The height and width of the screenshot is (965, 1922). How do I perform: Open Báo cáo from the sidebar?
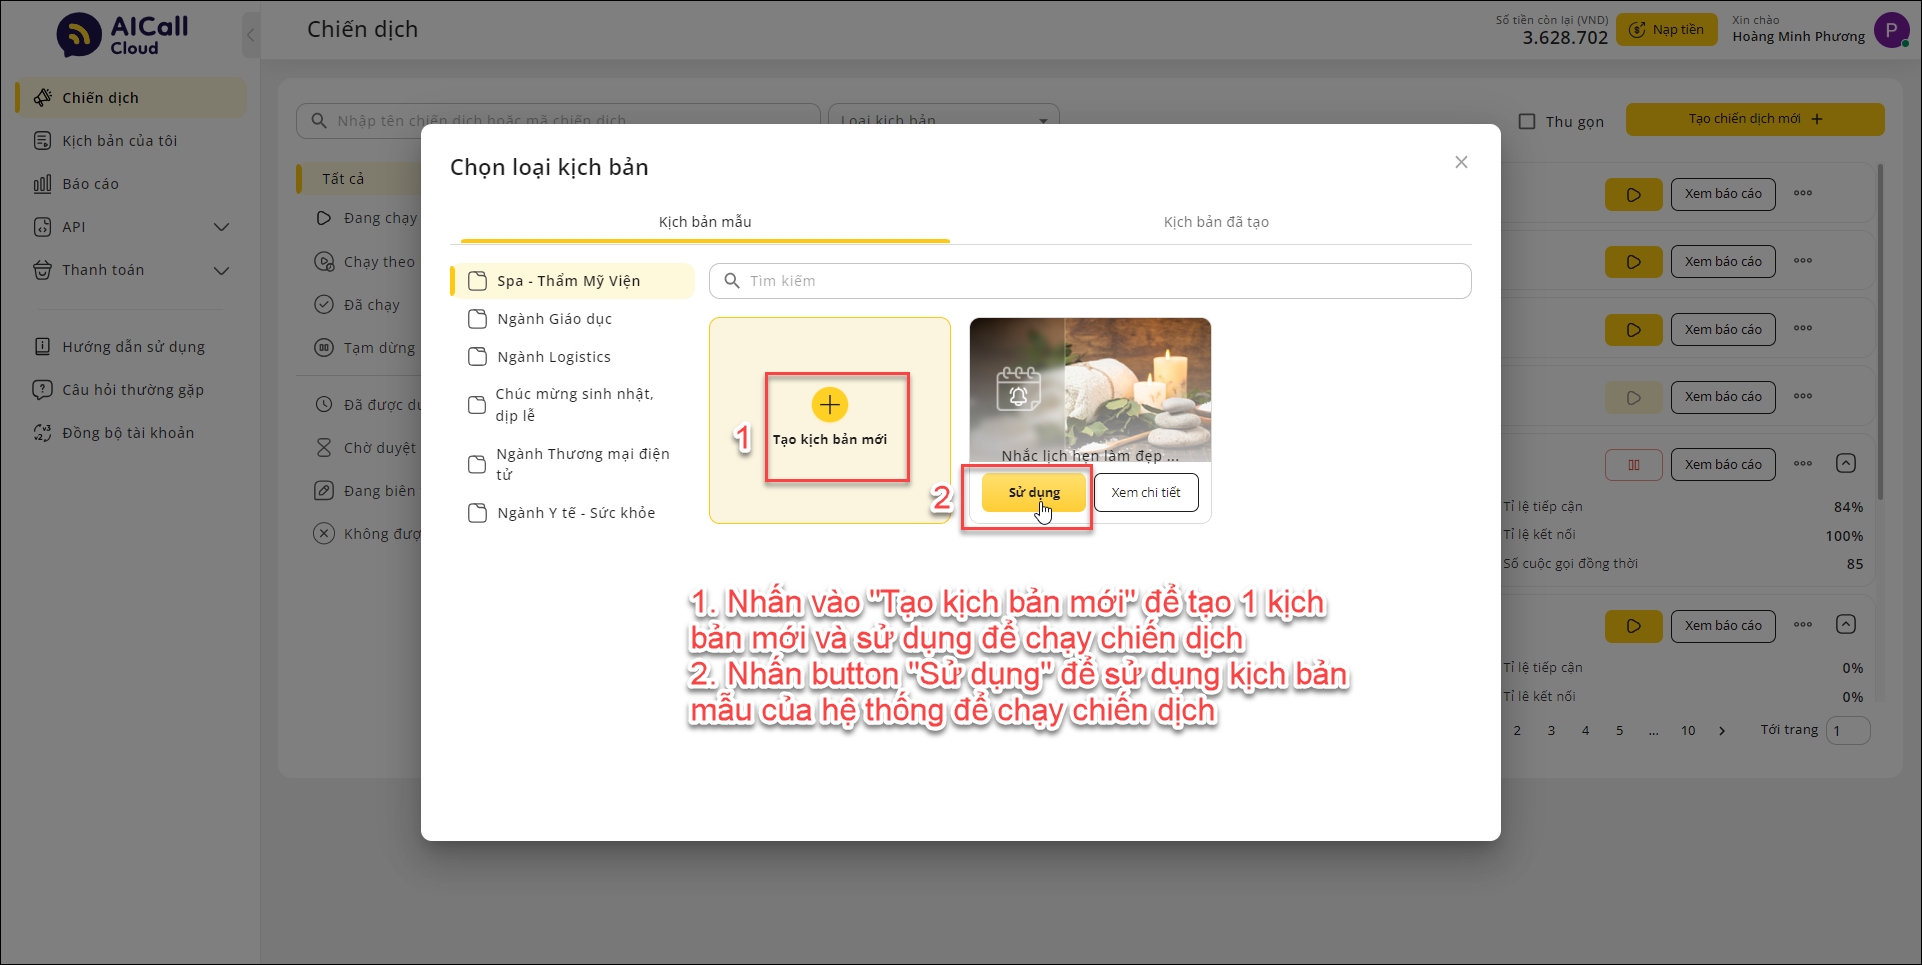coord(90,184)
